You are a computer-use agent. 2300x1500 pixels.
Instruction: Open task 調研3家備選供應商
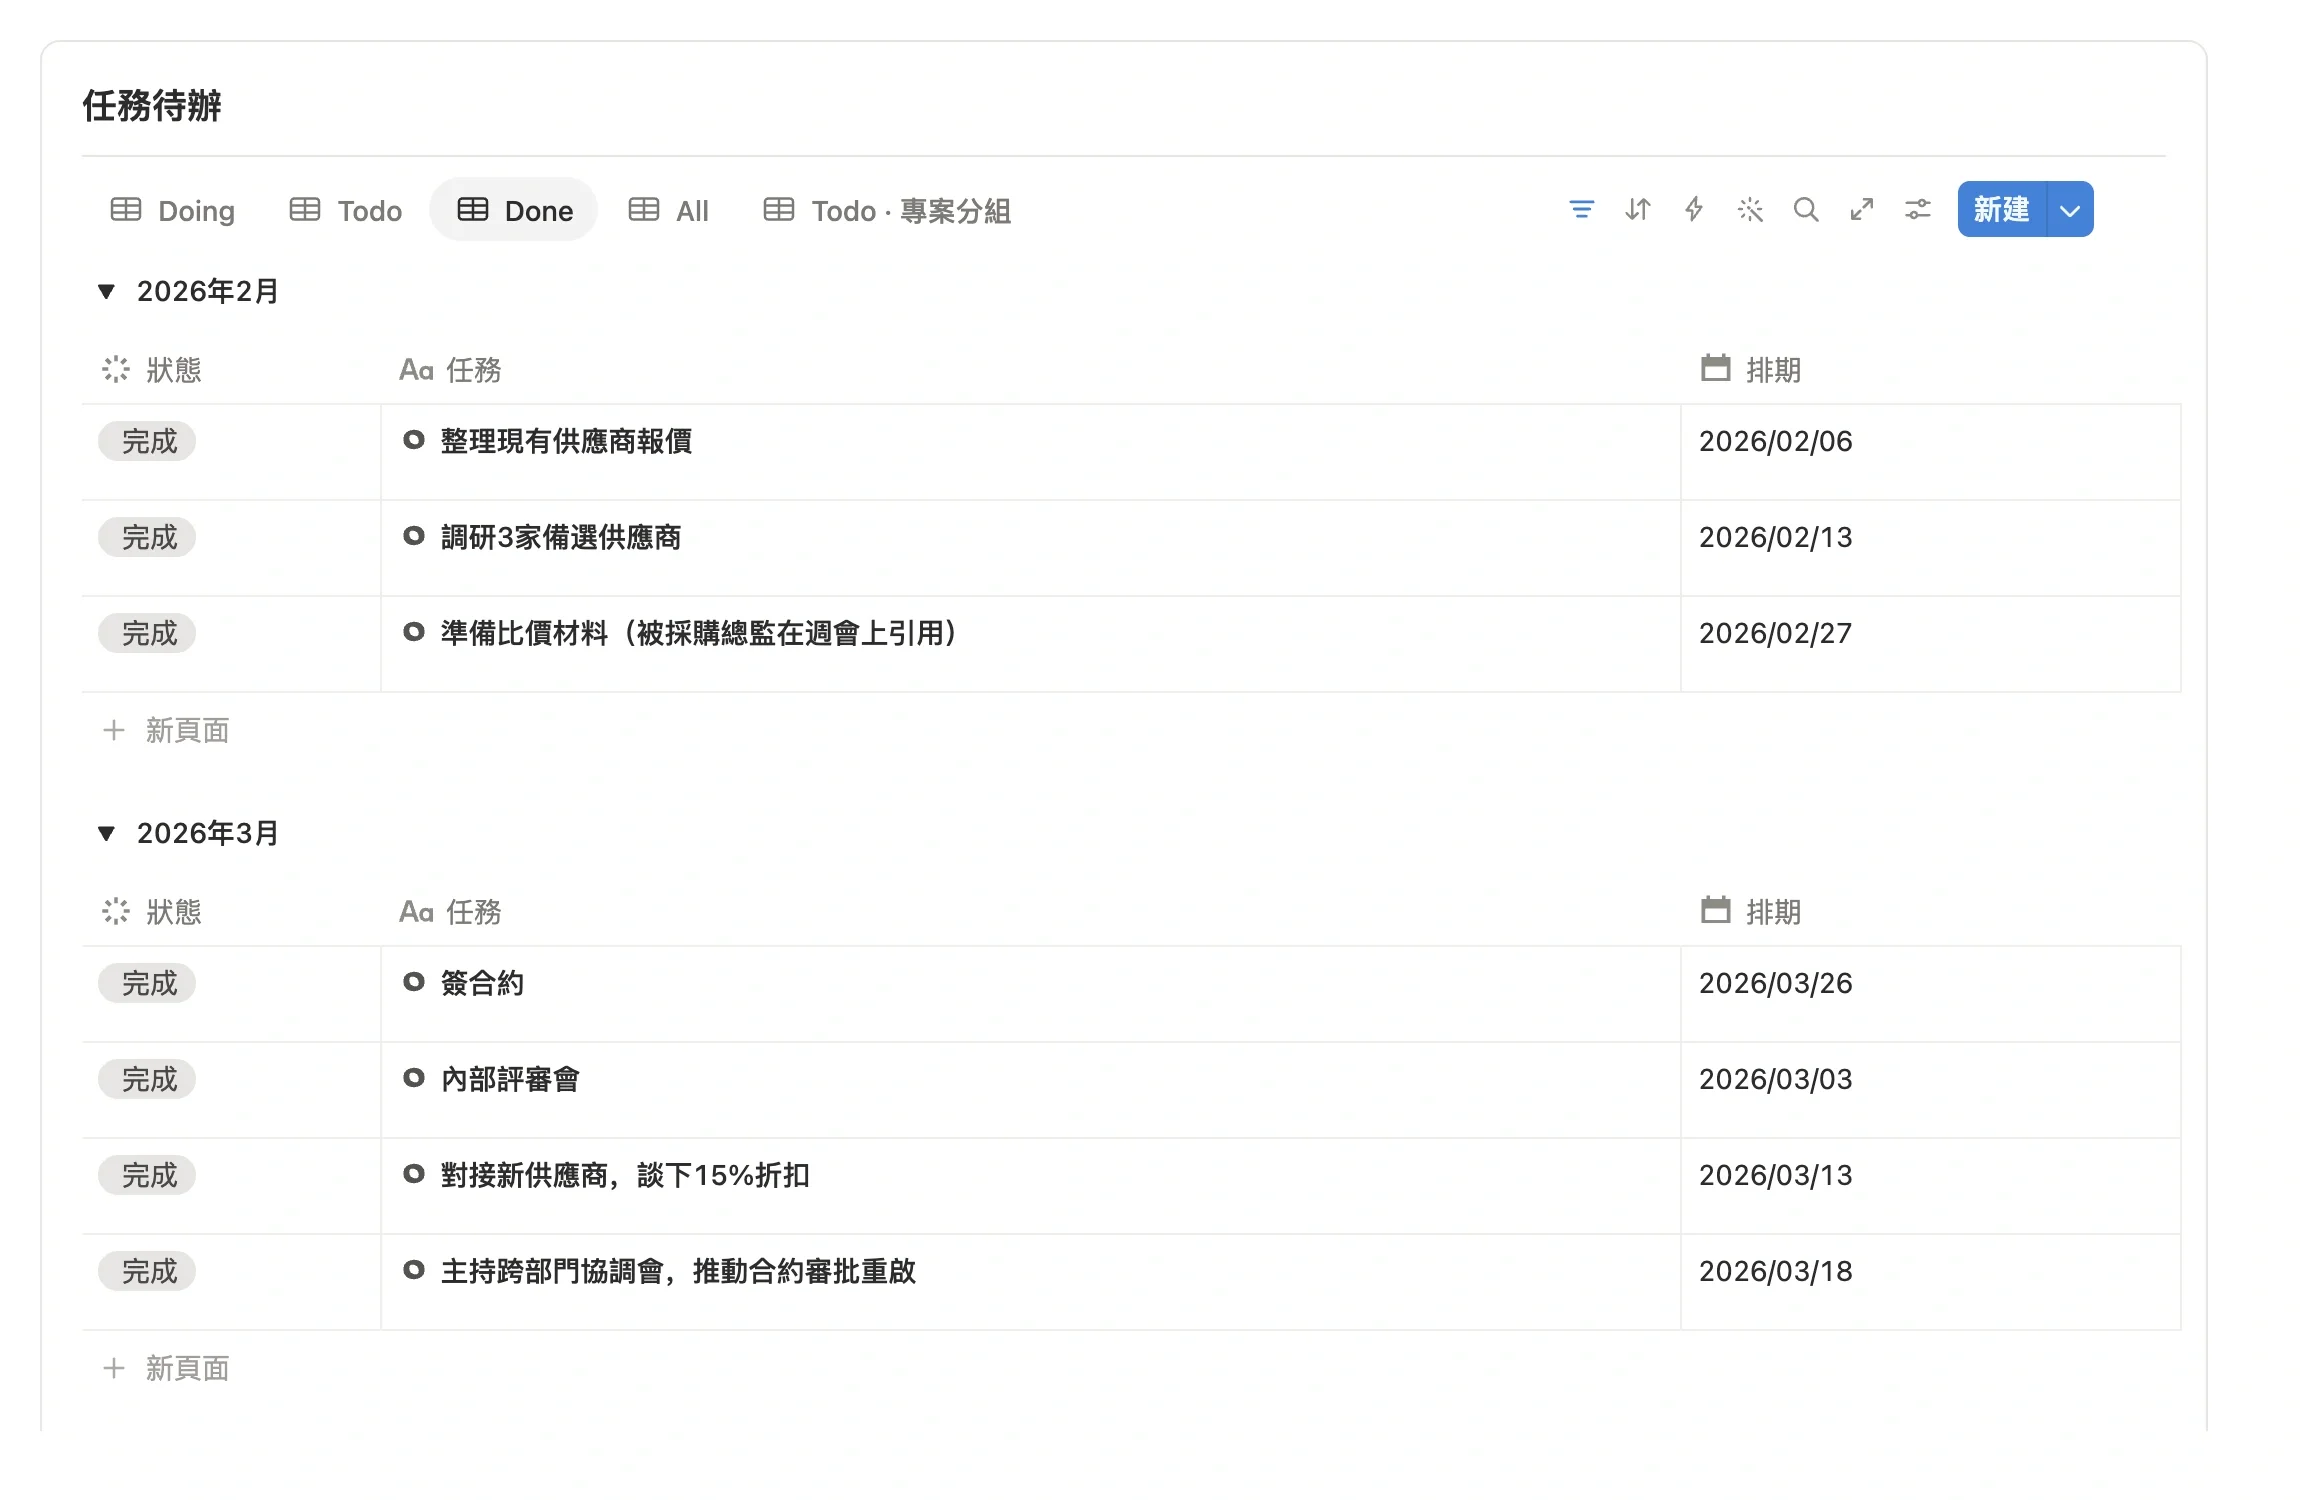click(561, 537)
